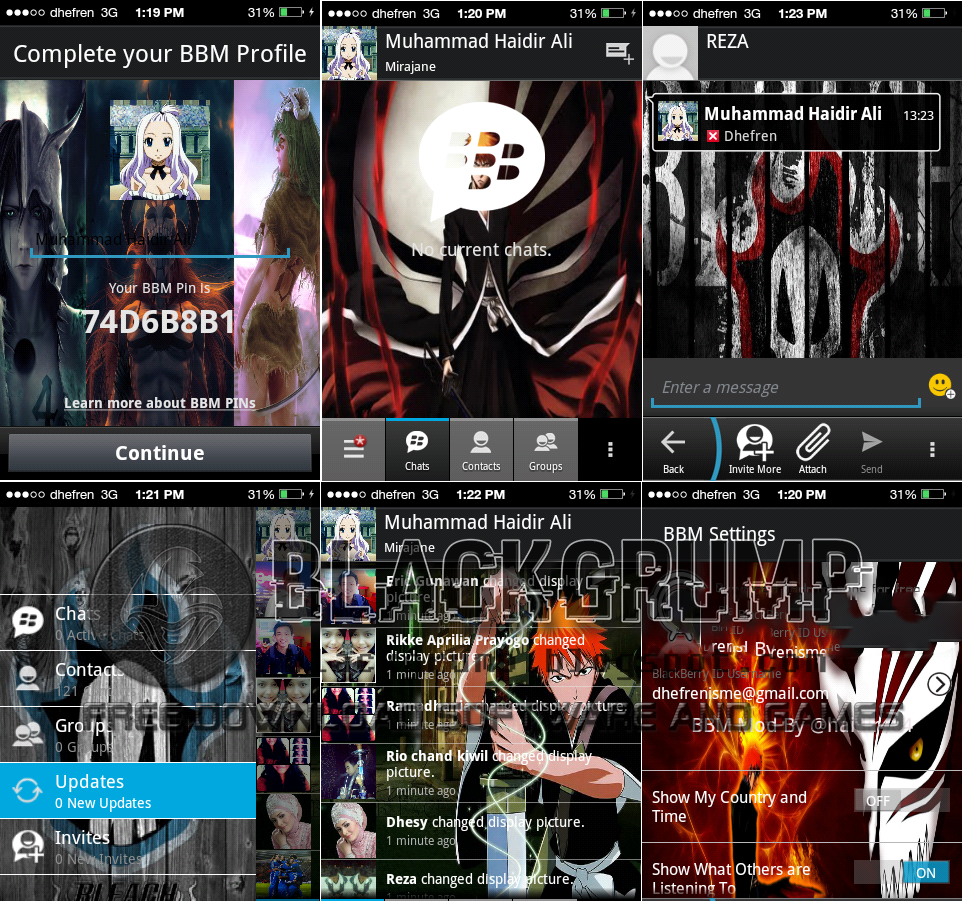
Task: Open the emoticon picker smiley icon
Action: (941, 386)
